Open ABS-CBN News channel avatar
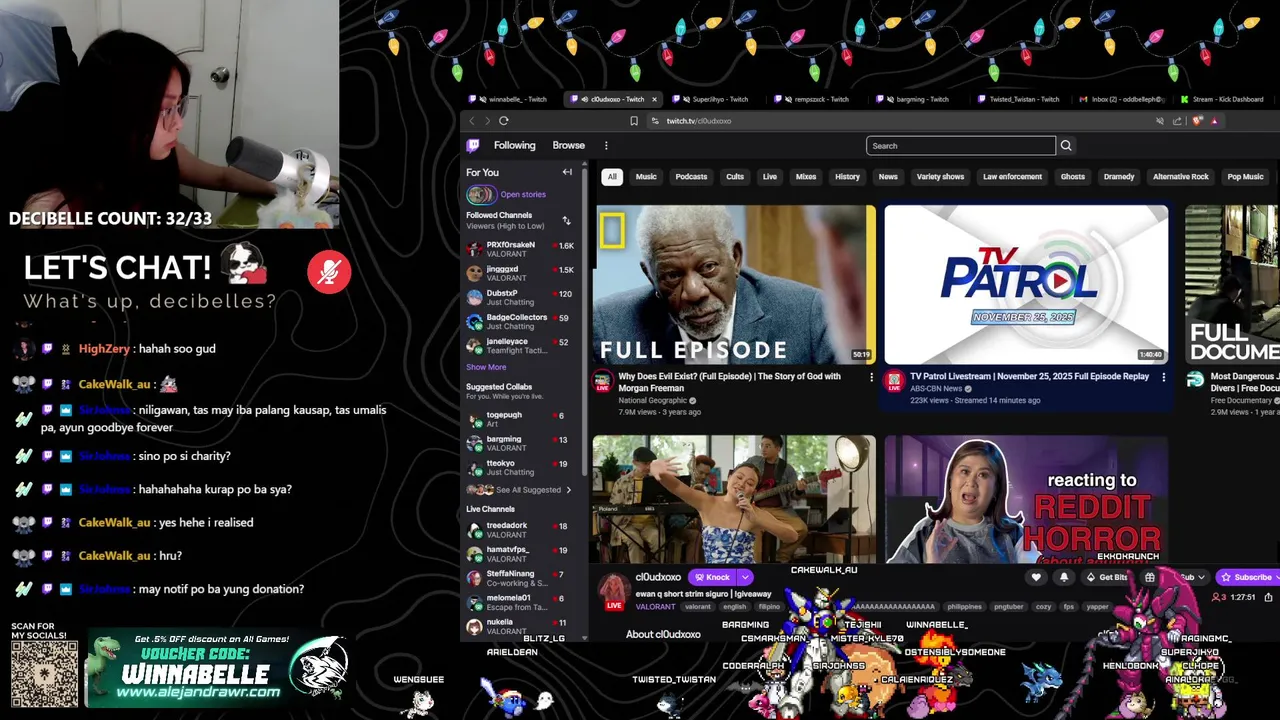Image resolution: width=1280 pixels, height=720 pixels. 894,381
